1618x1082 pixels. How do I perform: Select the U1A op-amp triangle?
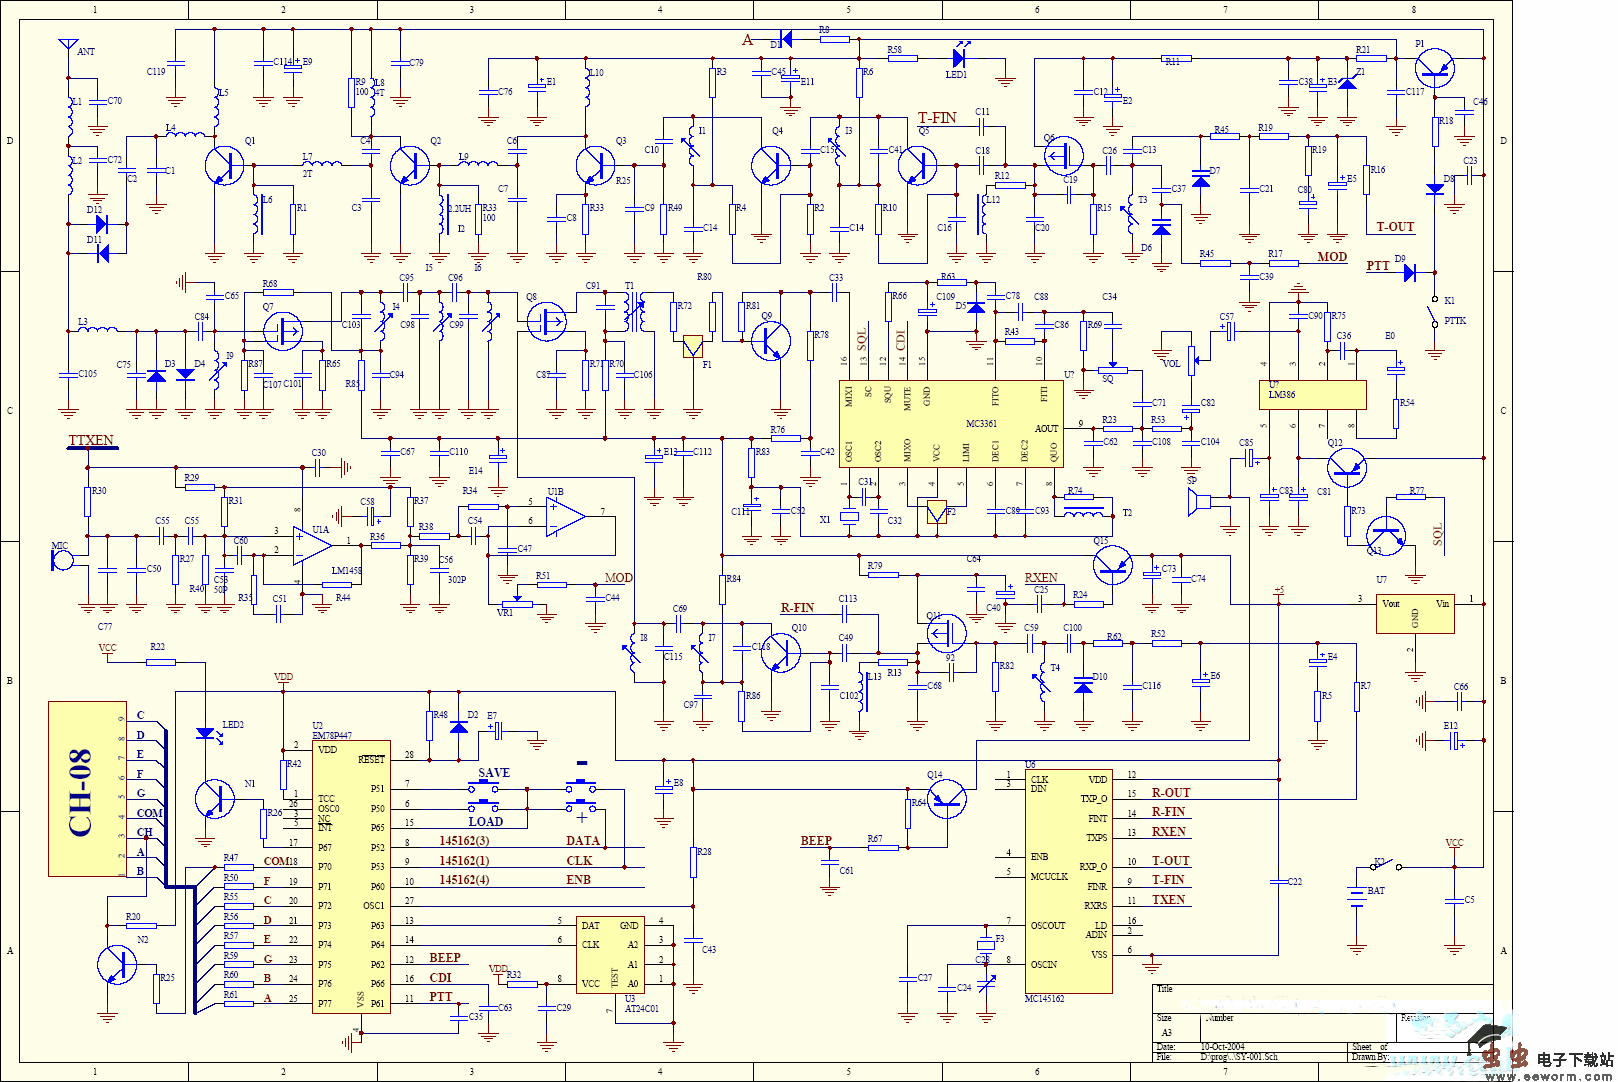313,544
